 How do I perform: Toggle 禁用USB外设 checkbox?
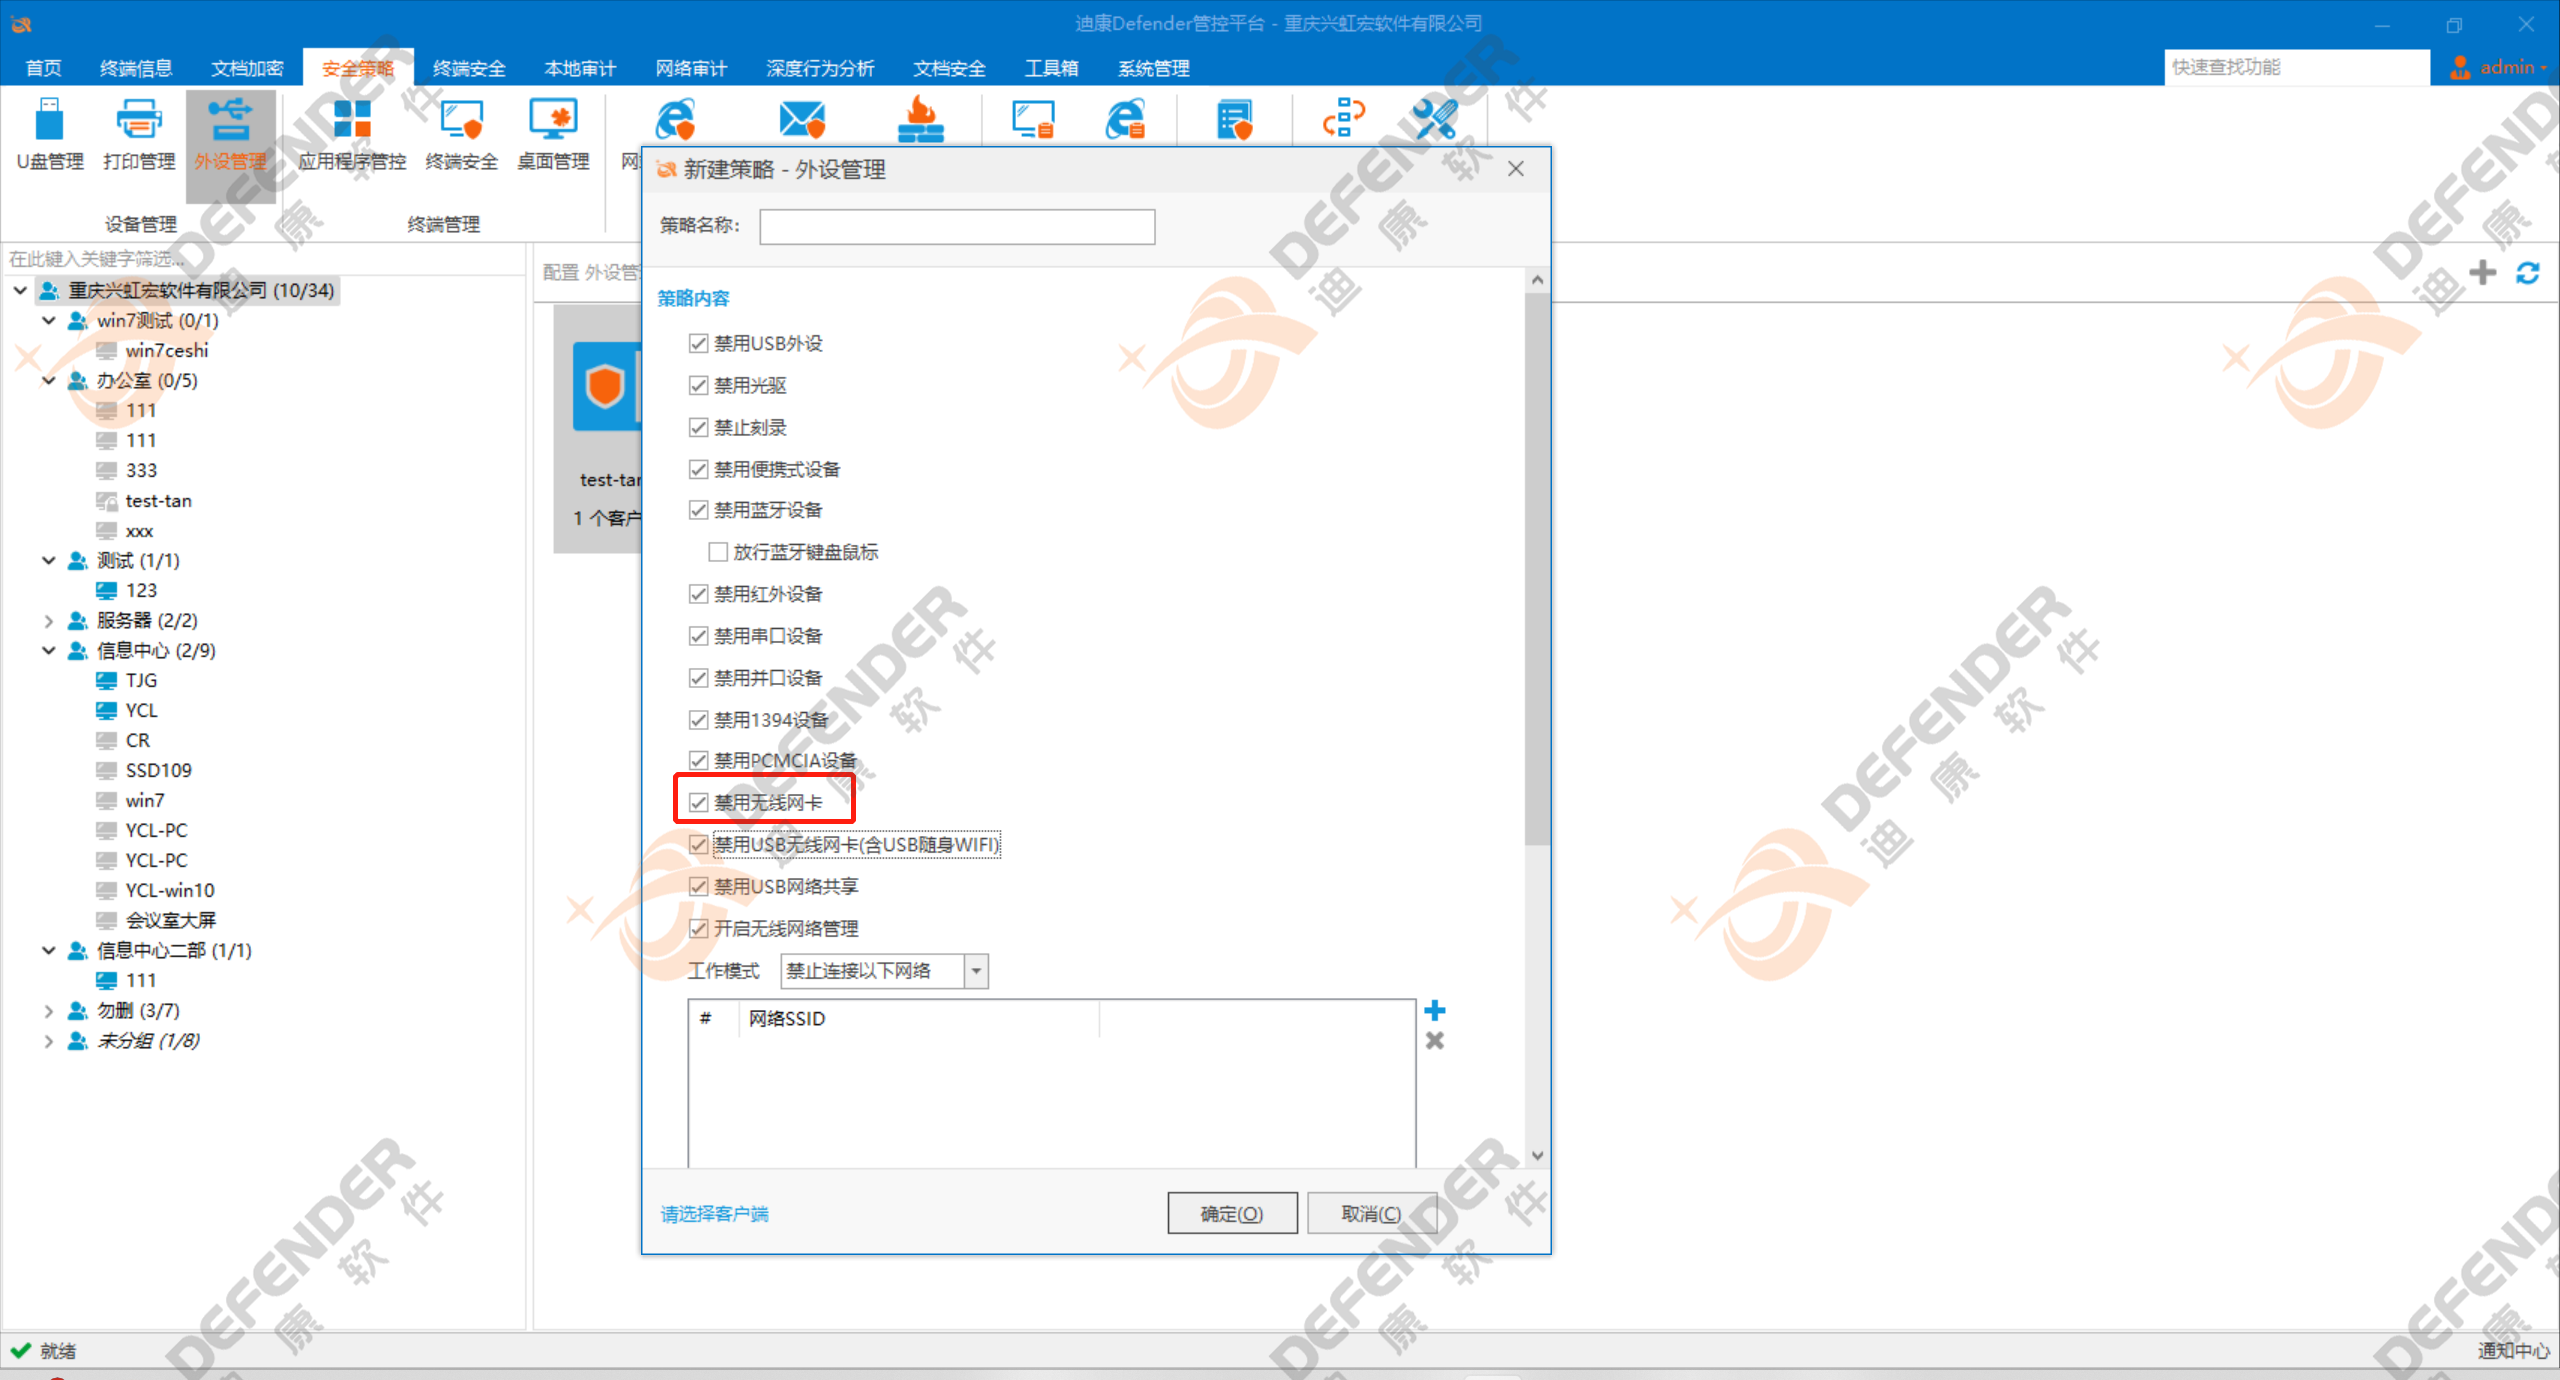(x=698, y=344)
